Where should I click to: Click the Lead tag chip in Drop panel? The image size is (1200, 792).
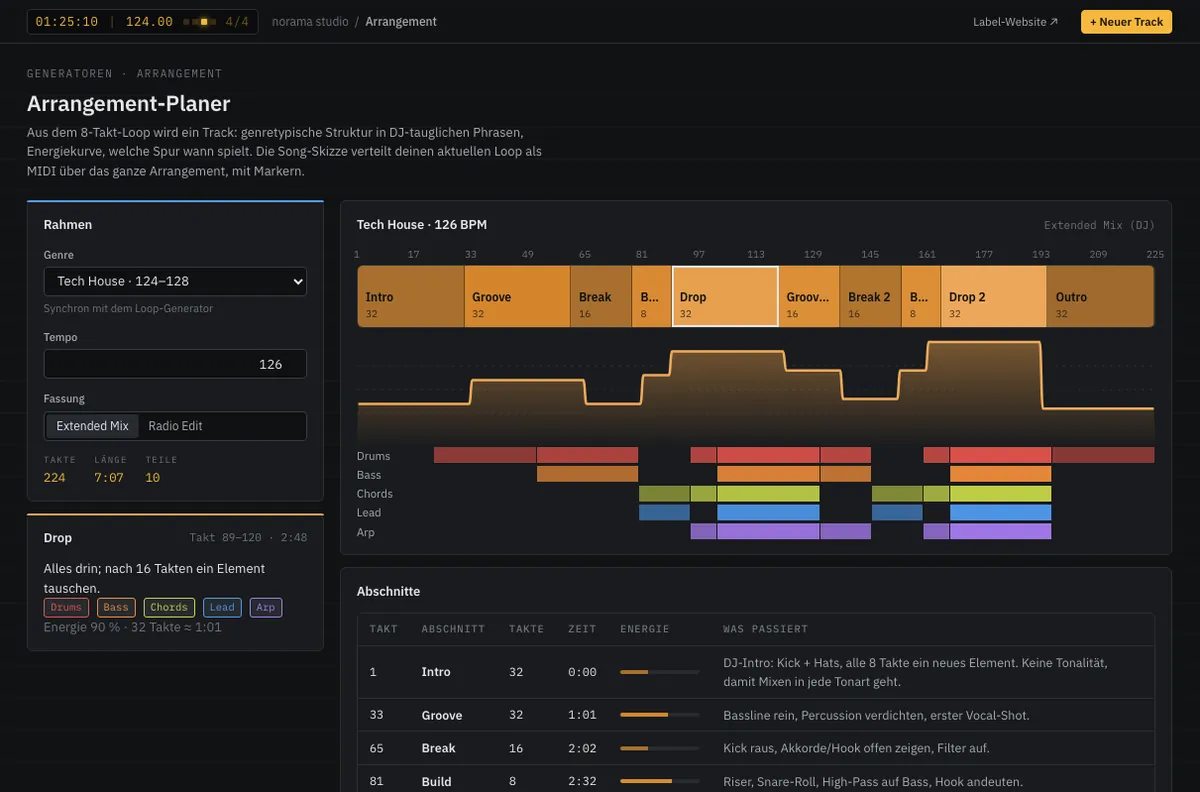click(222, 607)
